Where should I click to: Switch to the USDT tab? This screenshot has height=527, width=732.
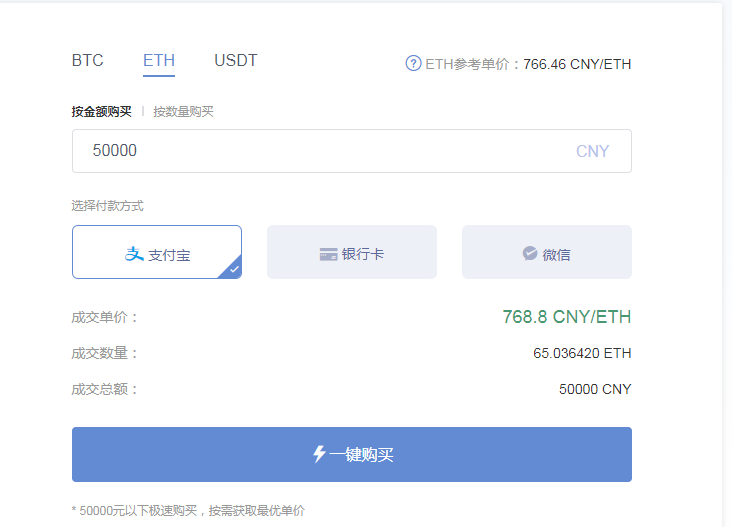[x=236, y=60]
